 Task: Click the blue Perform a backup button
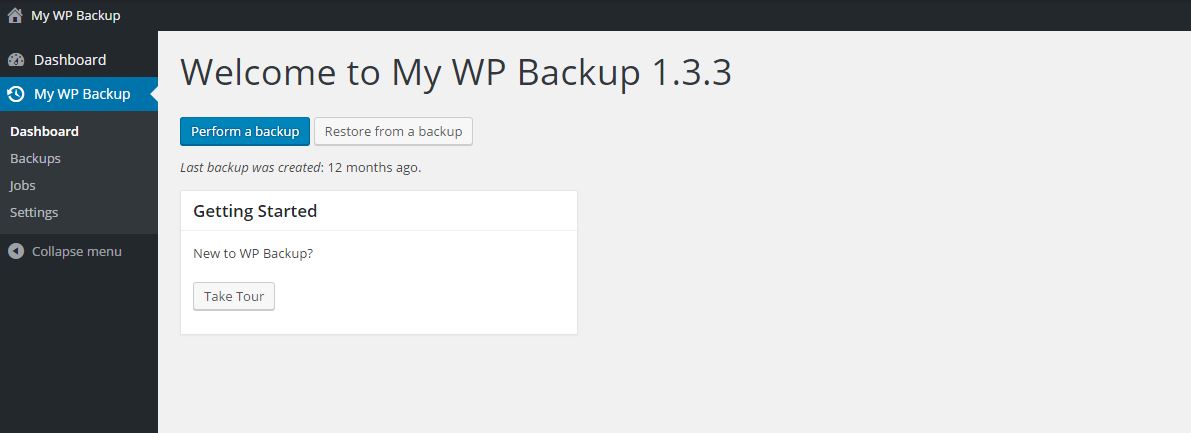(x=245, y=131)
